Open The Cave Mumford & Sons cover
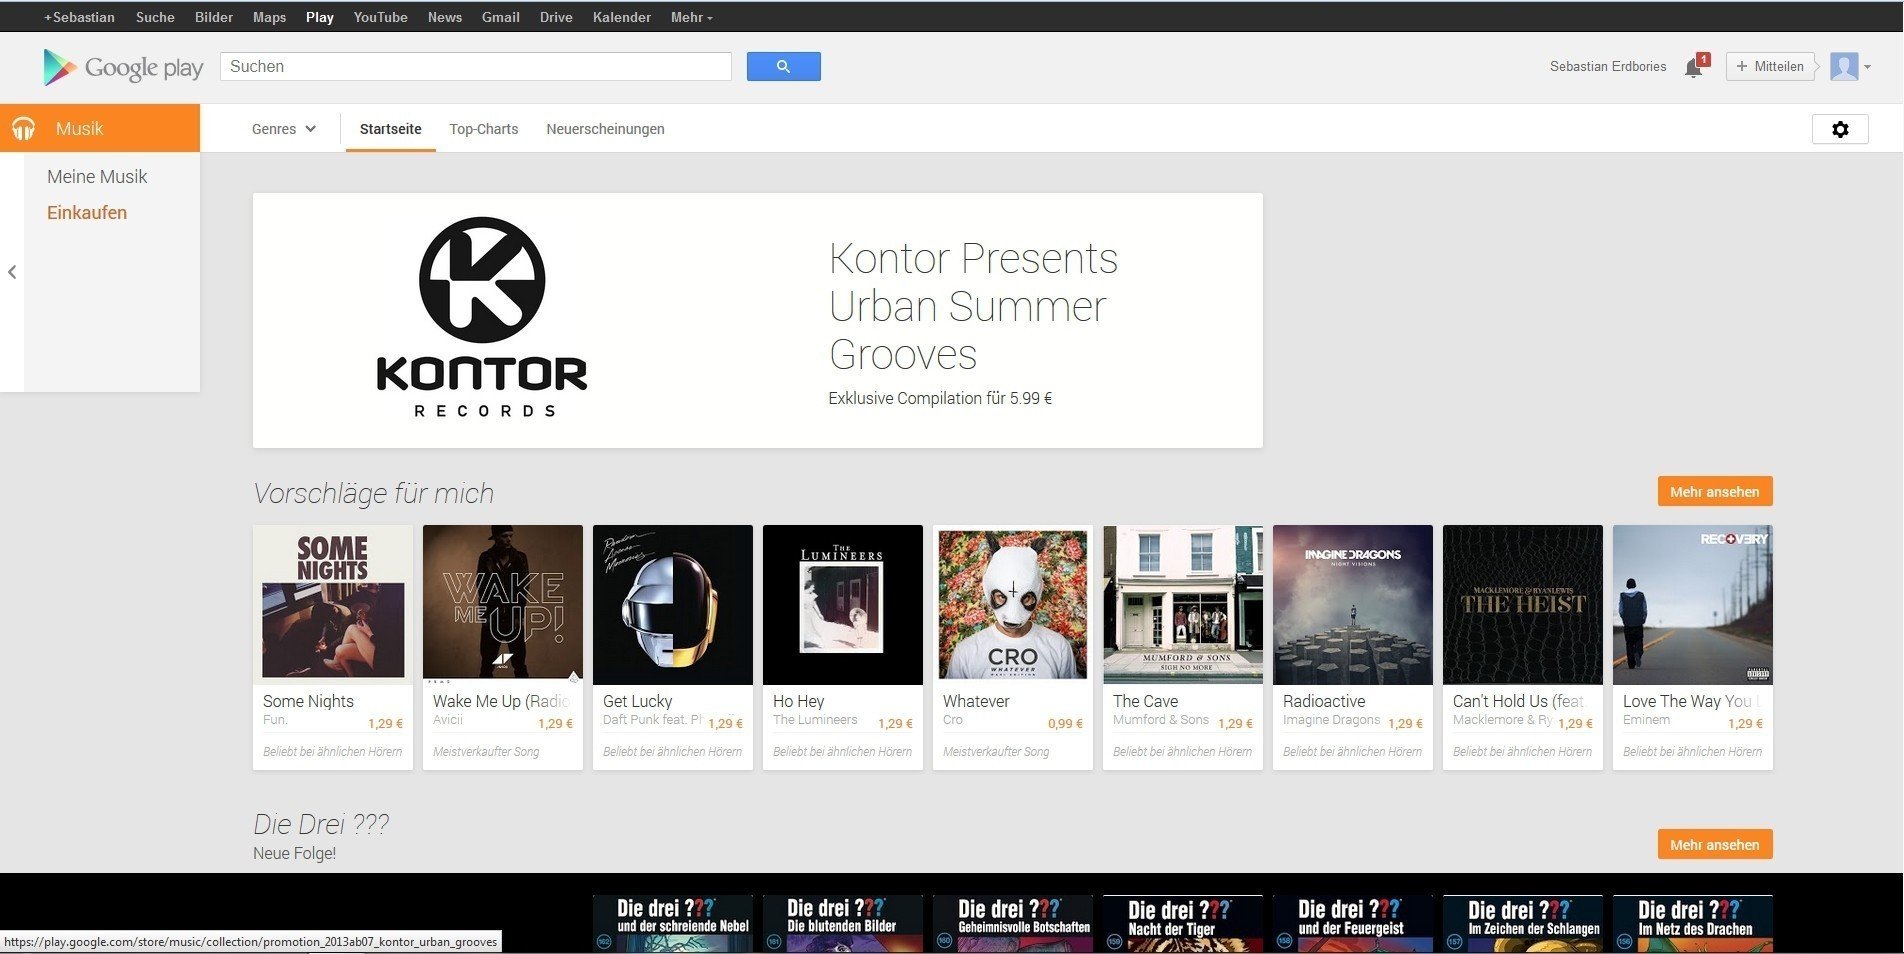 [1183, 605]
